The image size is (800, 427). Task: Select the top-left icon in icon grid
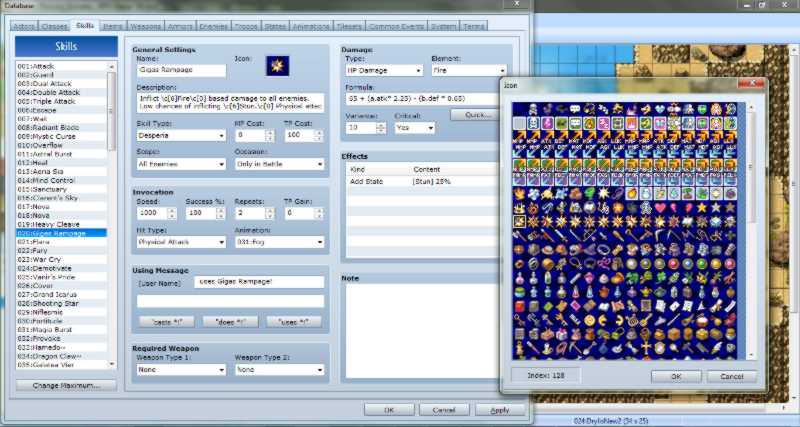click(520, 108)
